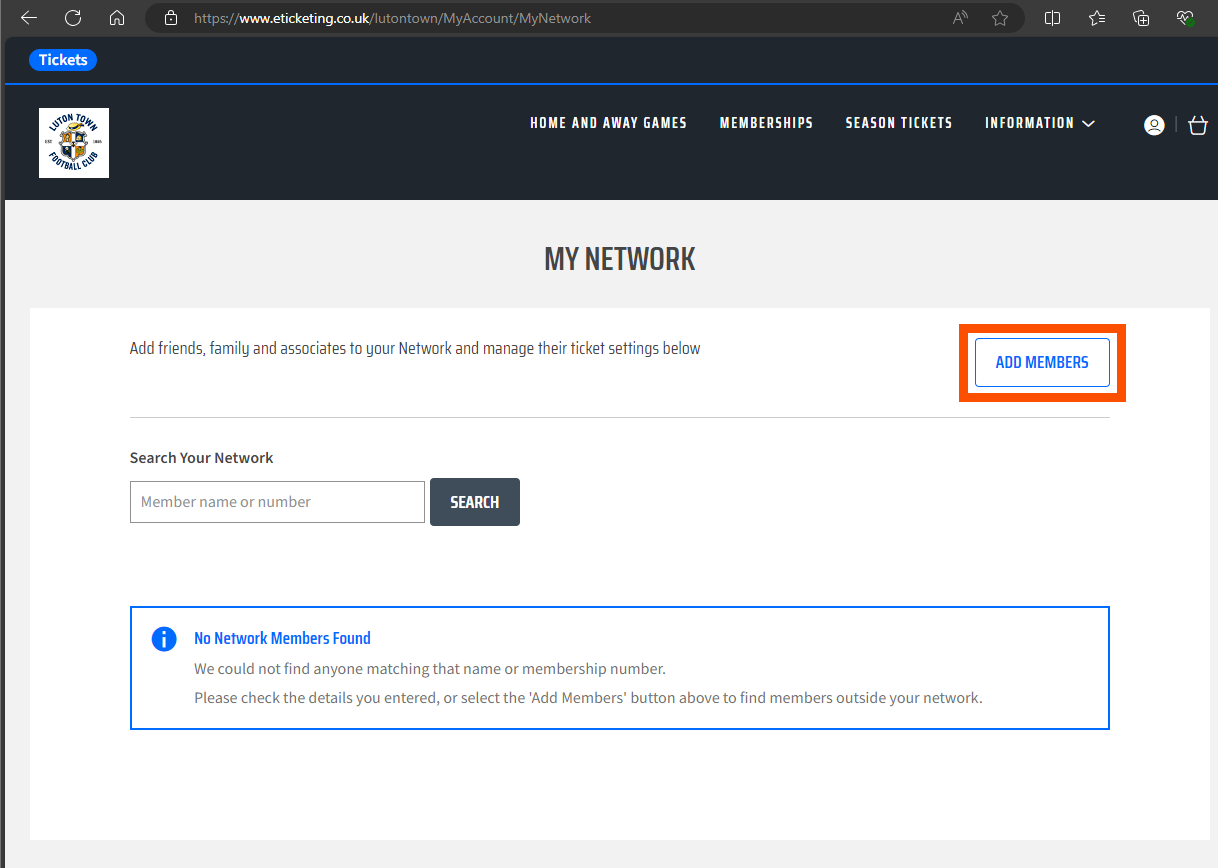Open the Memberships page
The width and height of the screenshot is (1218, 868).
766,123
